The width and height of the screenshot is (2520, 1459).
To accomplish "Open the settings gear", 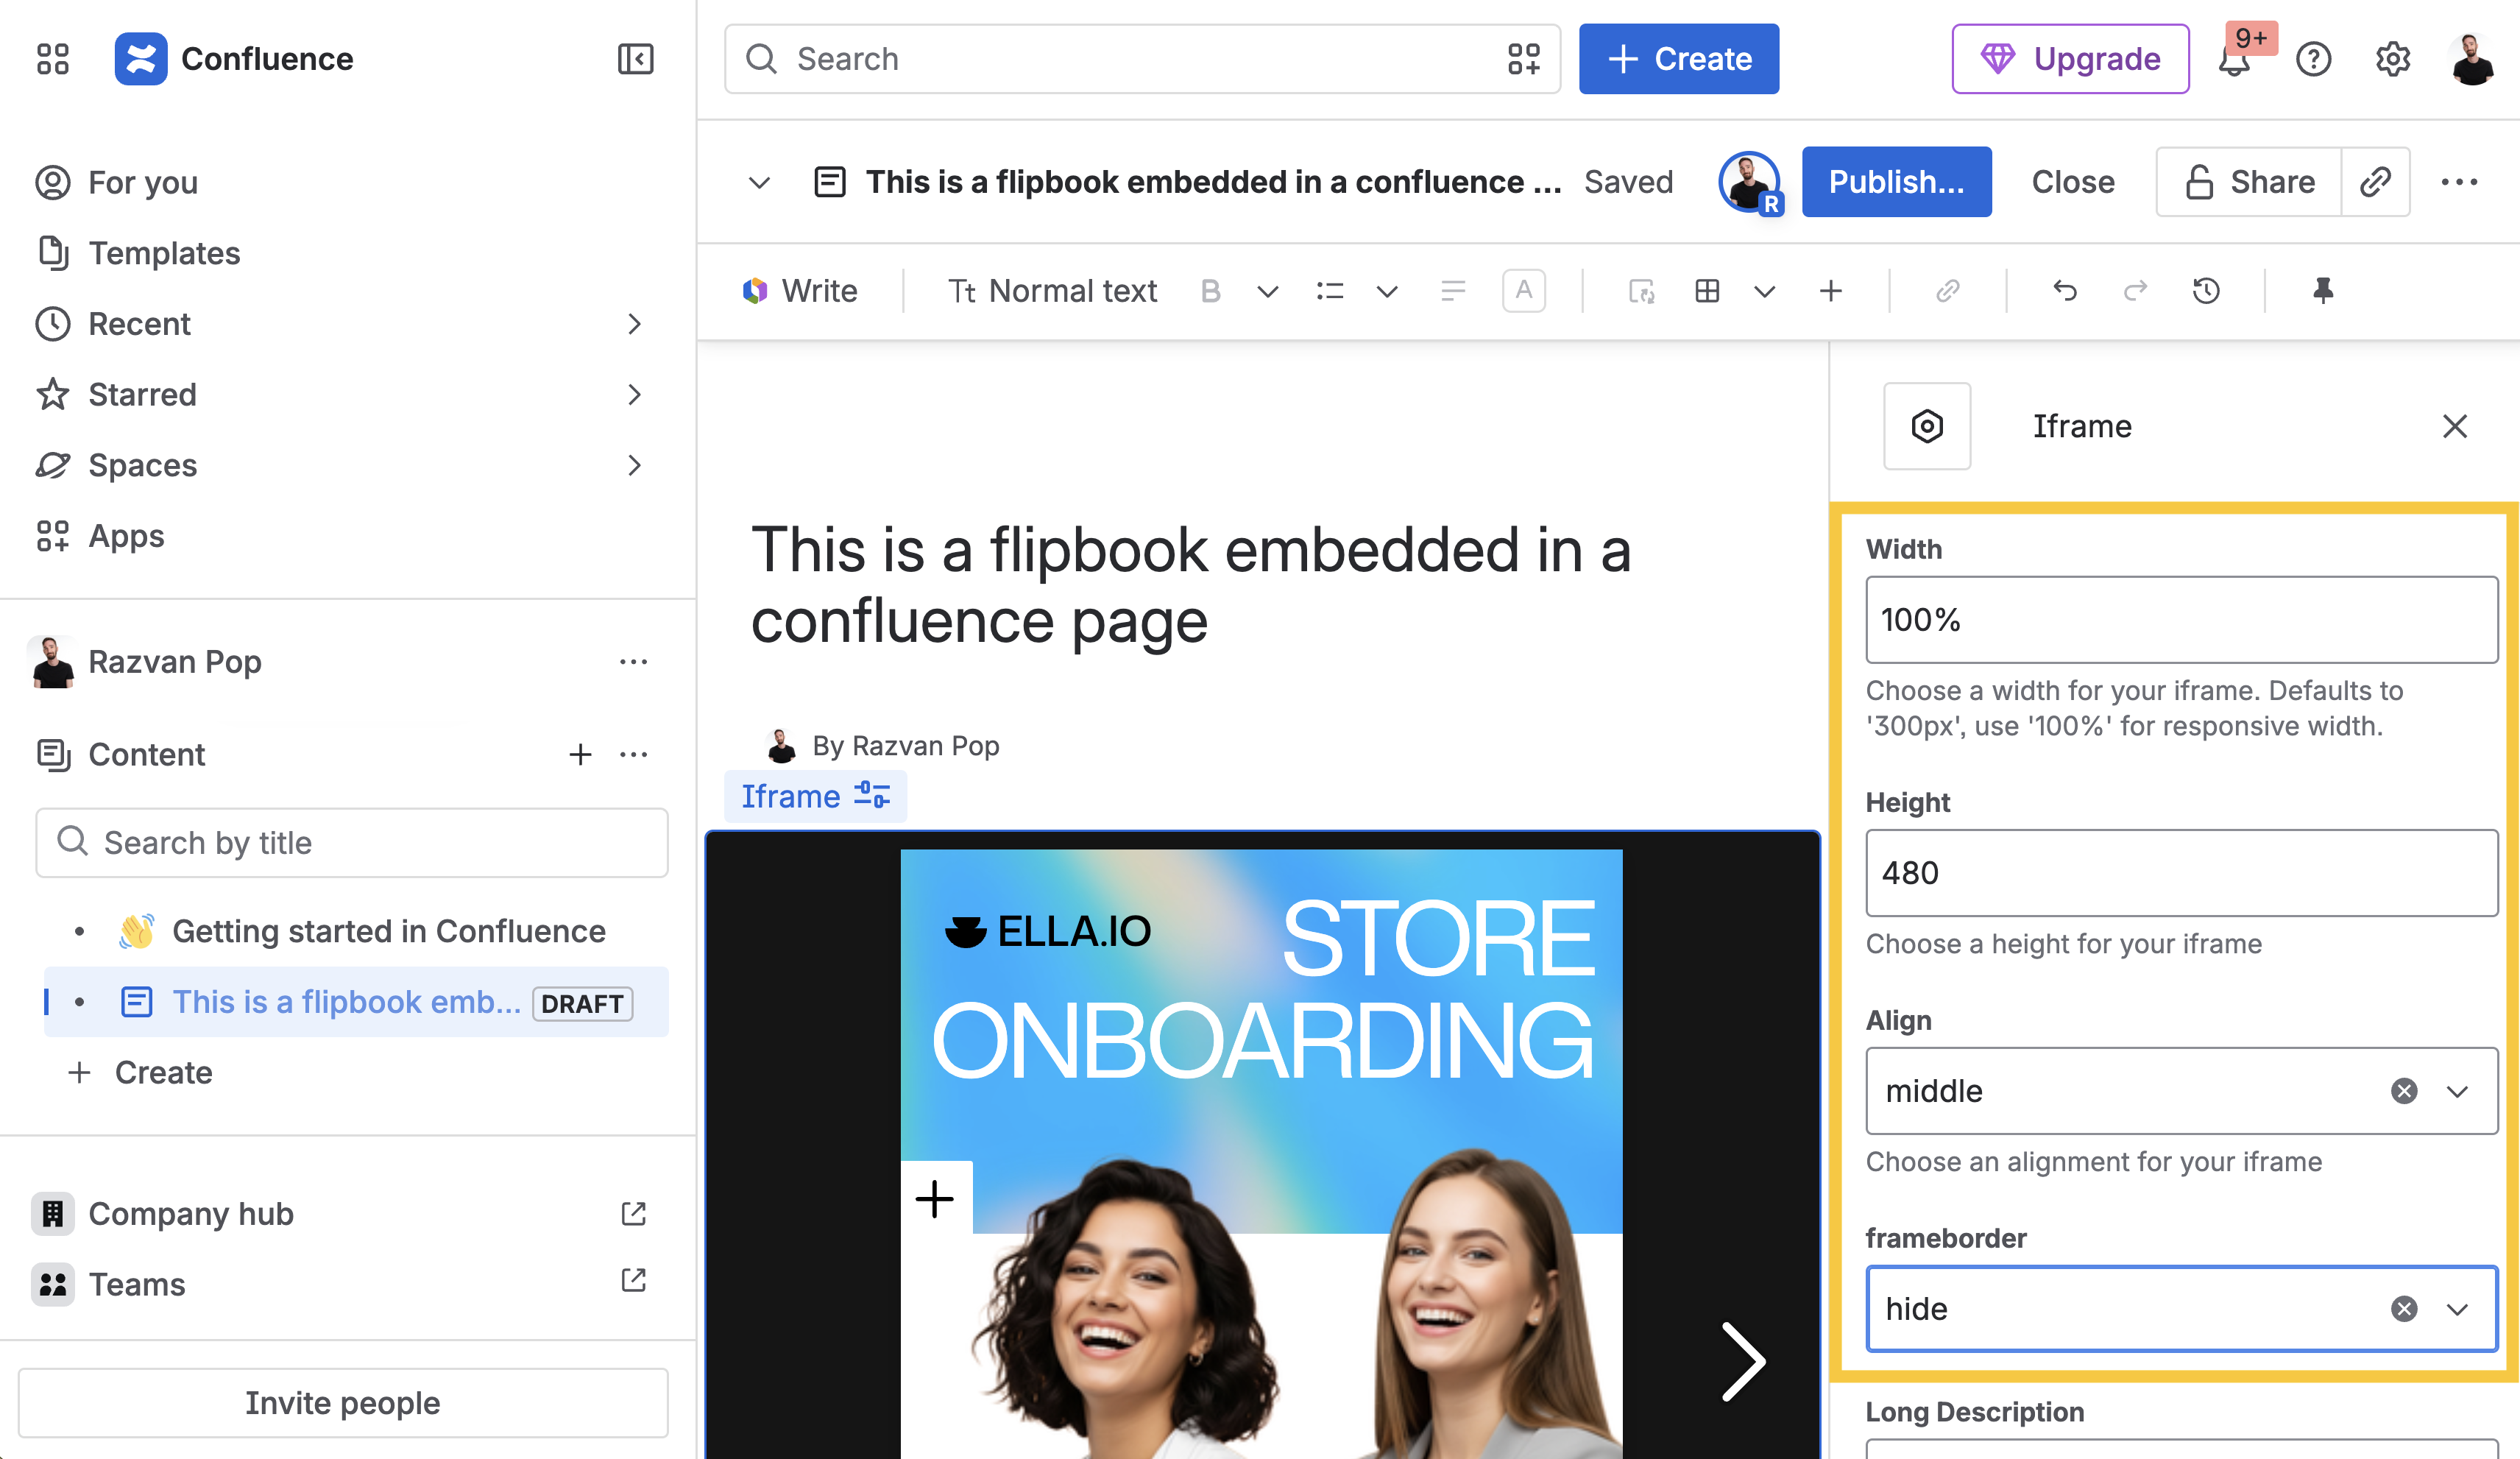I will click(2393, 59).
